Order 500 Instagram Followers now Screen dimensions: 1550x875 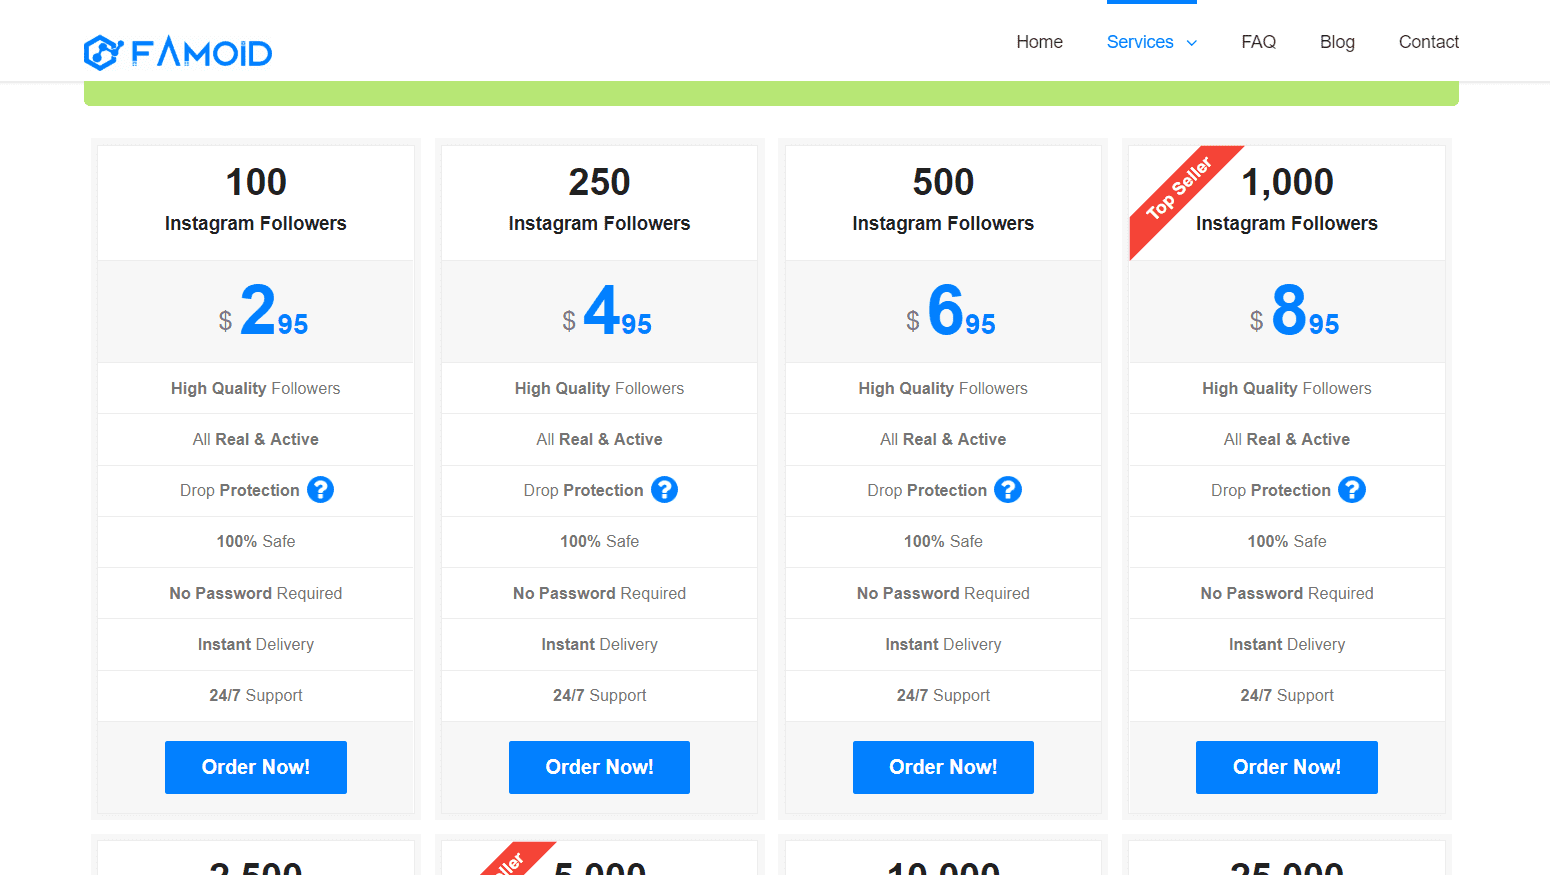(943, 767)
